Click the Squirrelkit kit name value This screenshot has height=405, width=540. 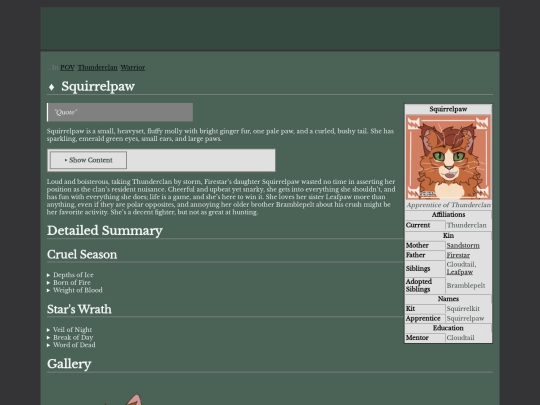tap(463, 309)
